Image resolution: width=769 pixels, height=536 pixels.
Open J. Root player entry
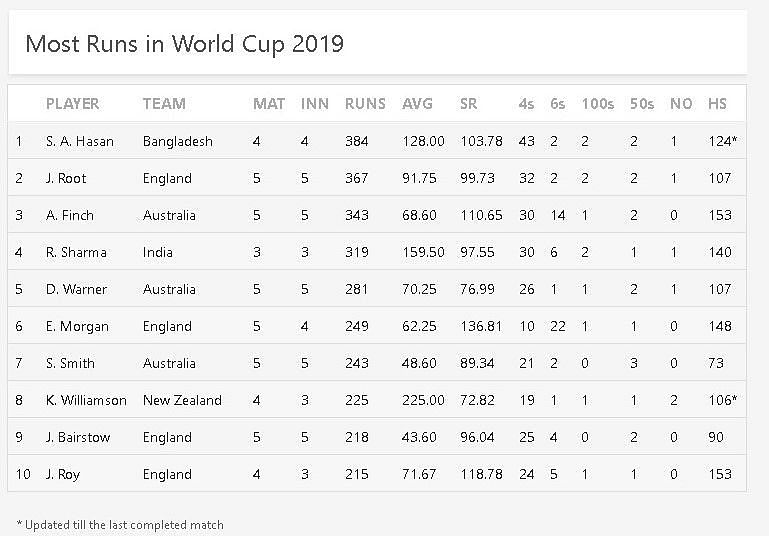66,178
